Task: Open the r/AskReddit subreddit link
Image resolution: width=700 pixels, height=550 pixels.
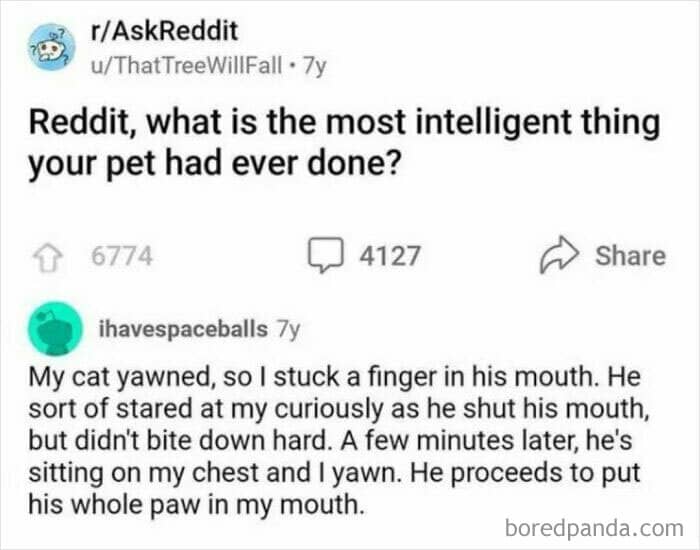Action: (x=164, y=31)
